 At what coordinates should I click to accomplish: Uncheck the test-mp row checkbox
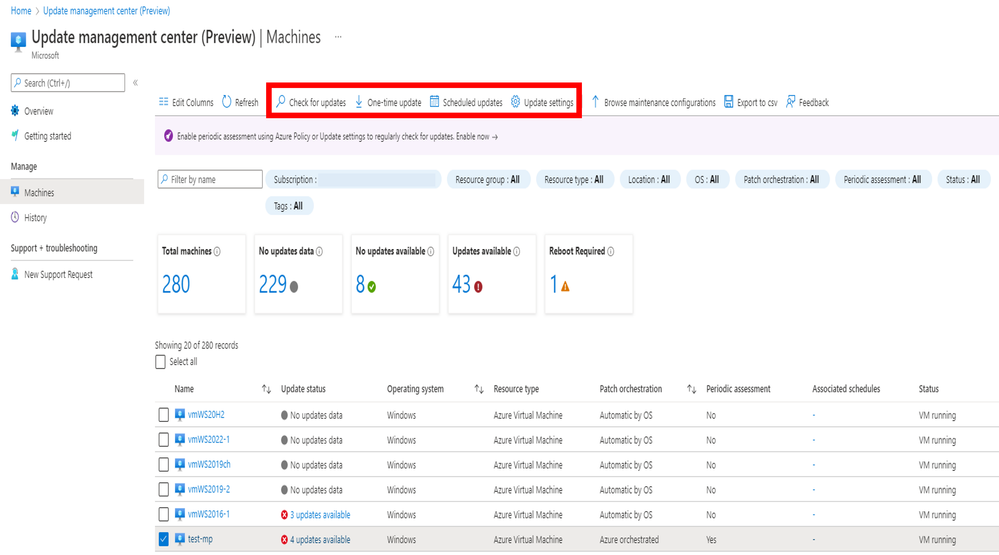[164, 539]
